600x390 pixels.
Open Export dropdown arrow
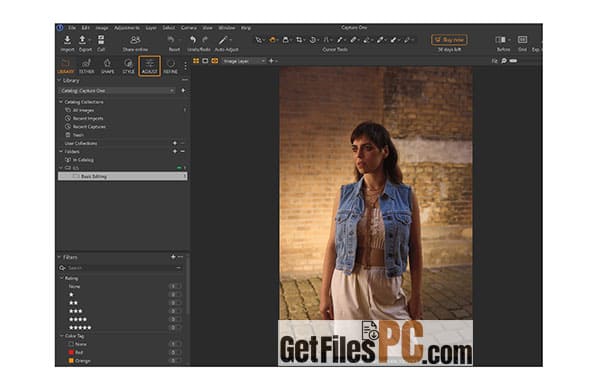pyautogui.click(x=90, y=40)
